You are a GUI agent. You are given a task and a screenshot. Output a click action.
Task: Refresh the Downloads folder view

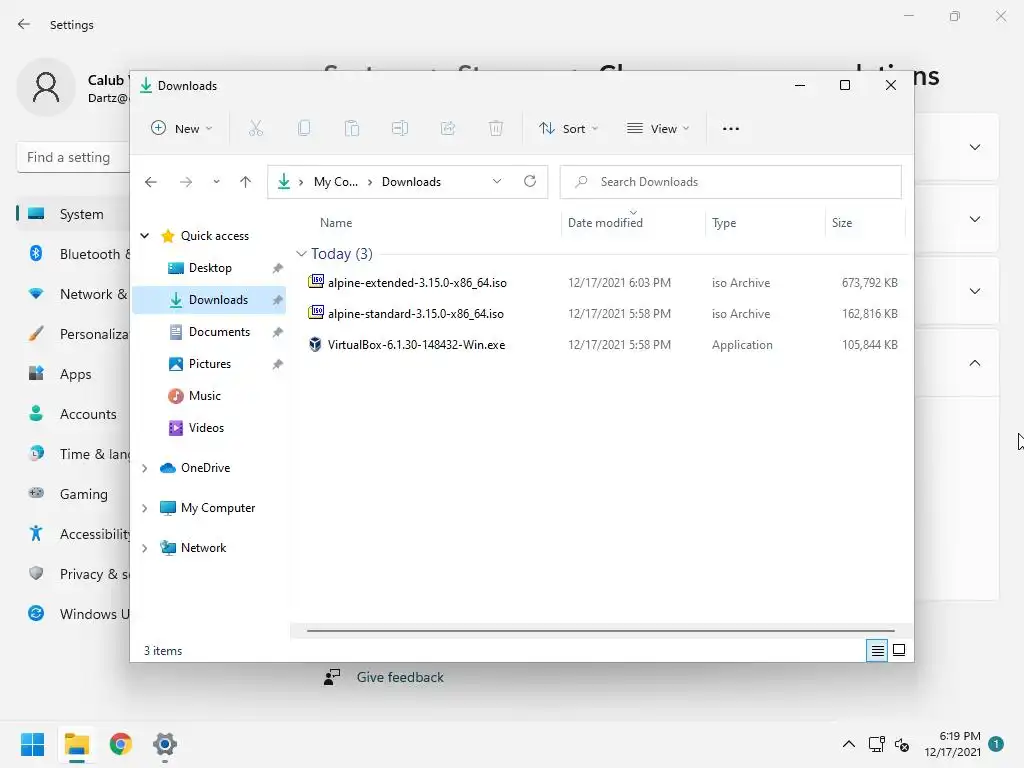pyautogui.click(x=530, y=181)
